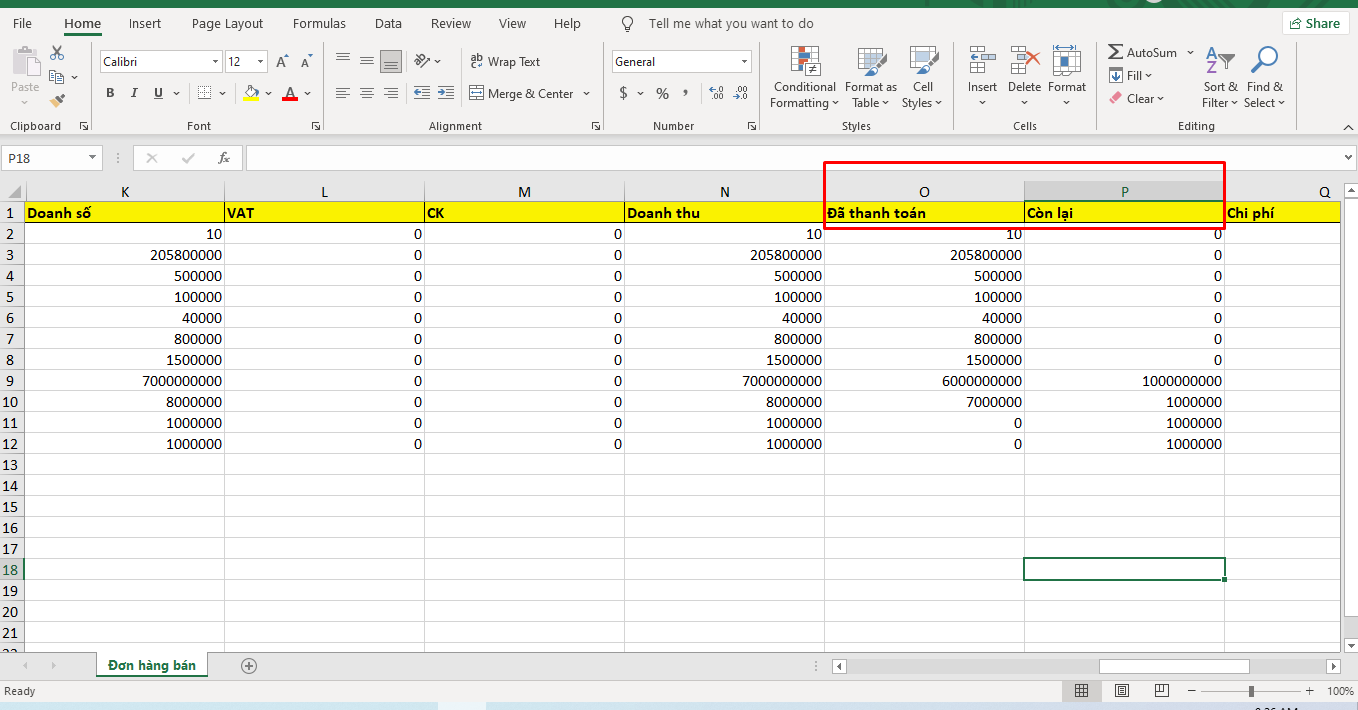Expand the General number format dropdown
This screenshot has height=710, width=1358.
pyautogui.click(x=744, y=62)
